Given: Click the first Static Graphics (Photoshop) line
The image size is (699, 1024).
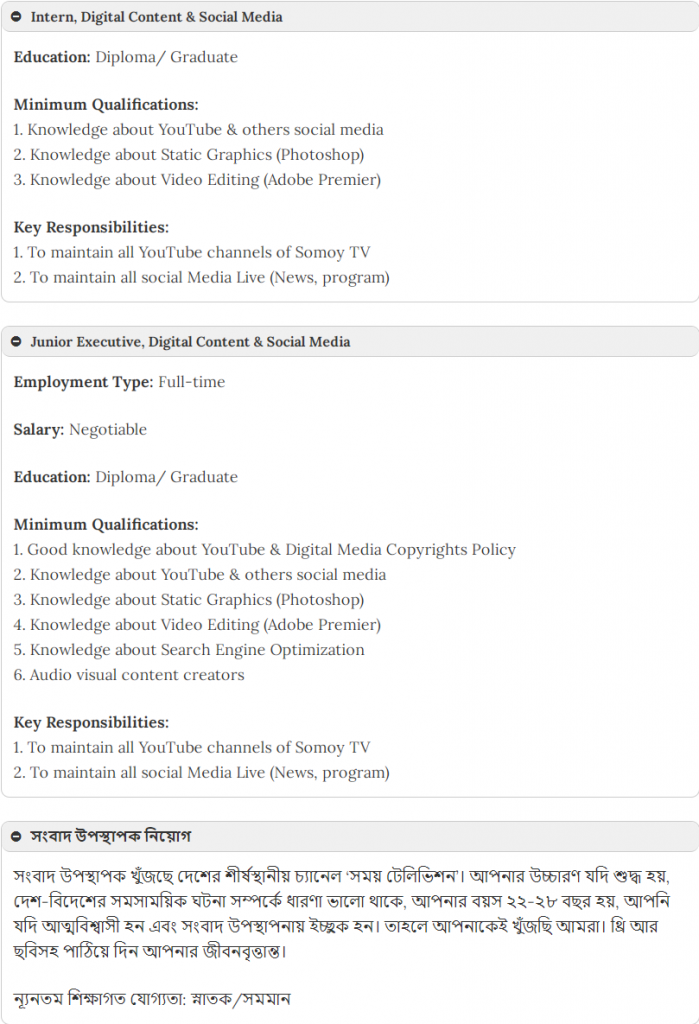Looking at the screenshot, I should tap(189, 155).
